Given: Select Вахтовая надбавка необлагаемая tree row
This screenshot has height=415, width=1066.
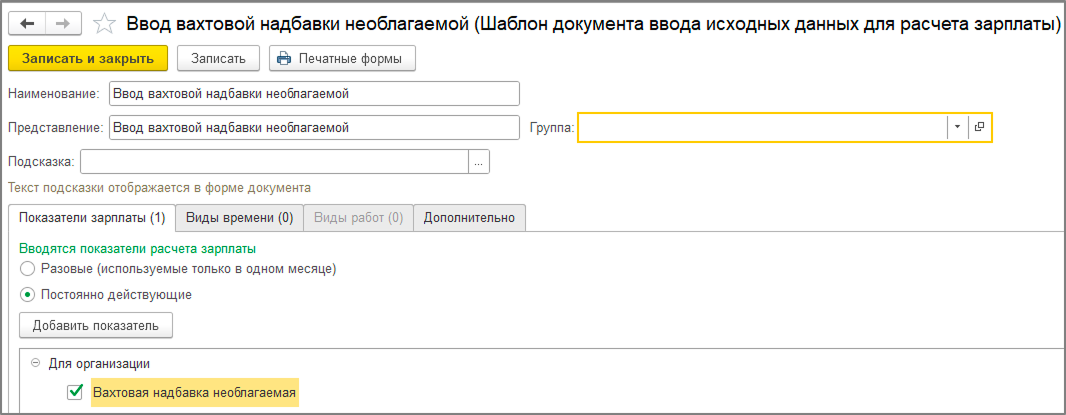Looking at the screenshot, I should click(194, 392).
